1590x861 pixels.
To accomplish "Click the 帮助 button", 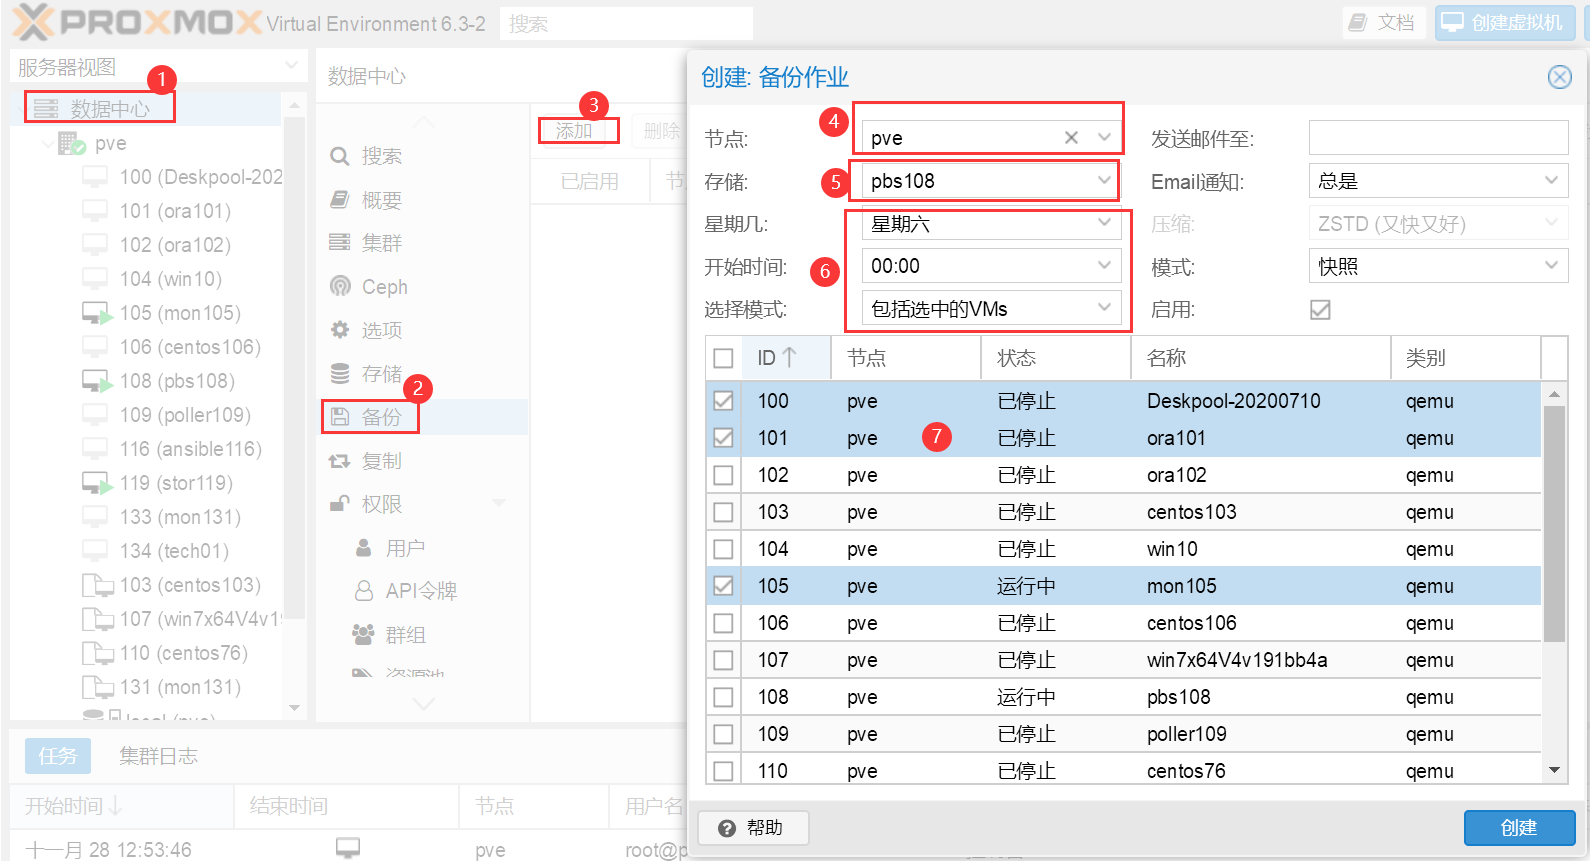I will click(753, 828).
